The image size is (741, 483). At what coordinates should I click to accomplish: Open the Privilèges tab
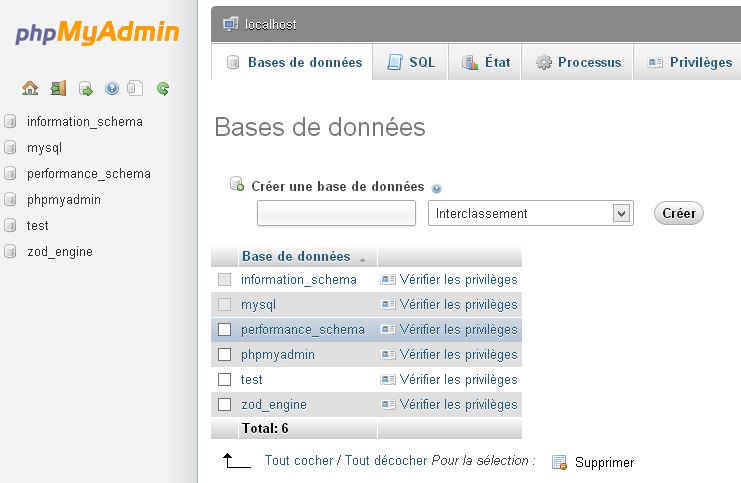[x=688, y=62]
